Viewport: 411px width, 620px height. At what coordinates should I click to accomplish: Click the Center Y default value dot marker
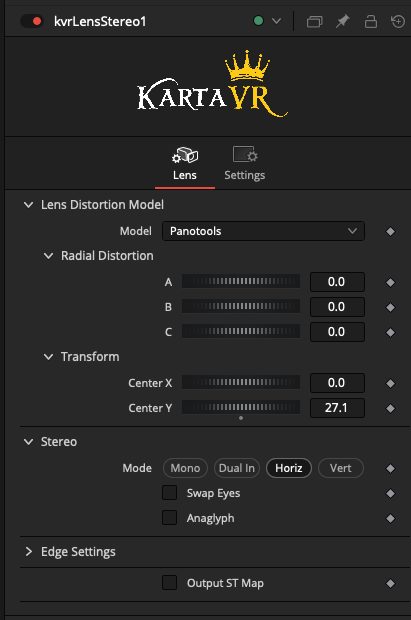tap(241, 418)
